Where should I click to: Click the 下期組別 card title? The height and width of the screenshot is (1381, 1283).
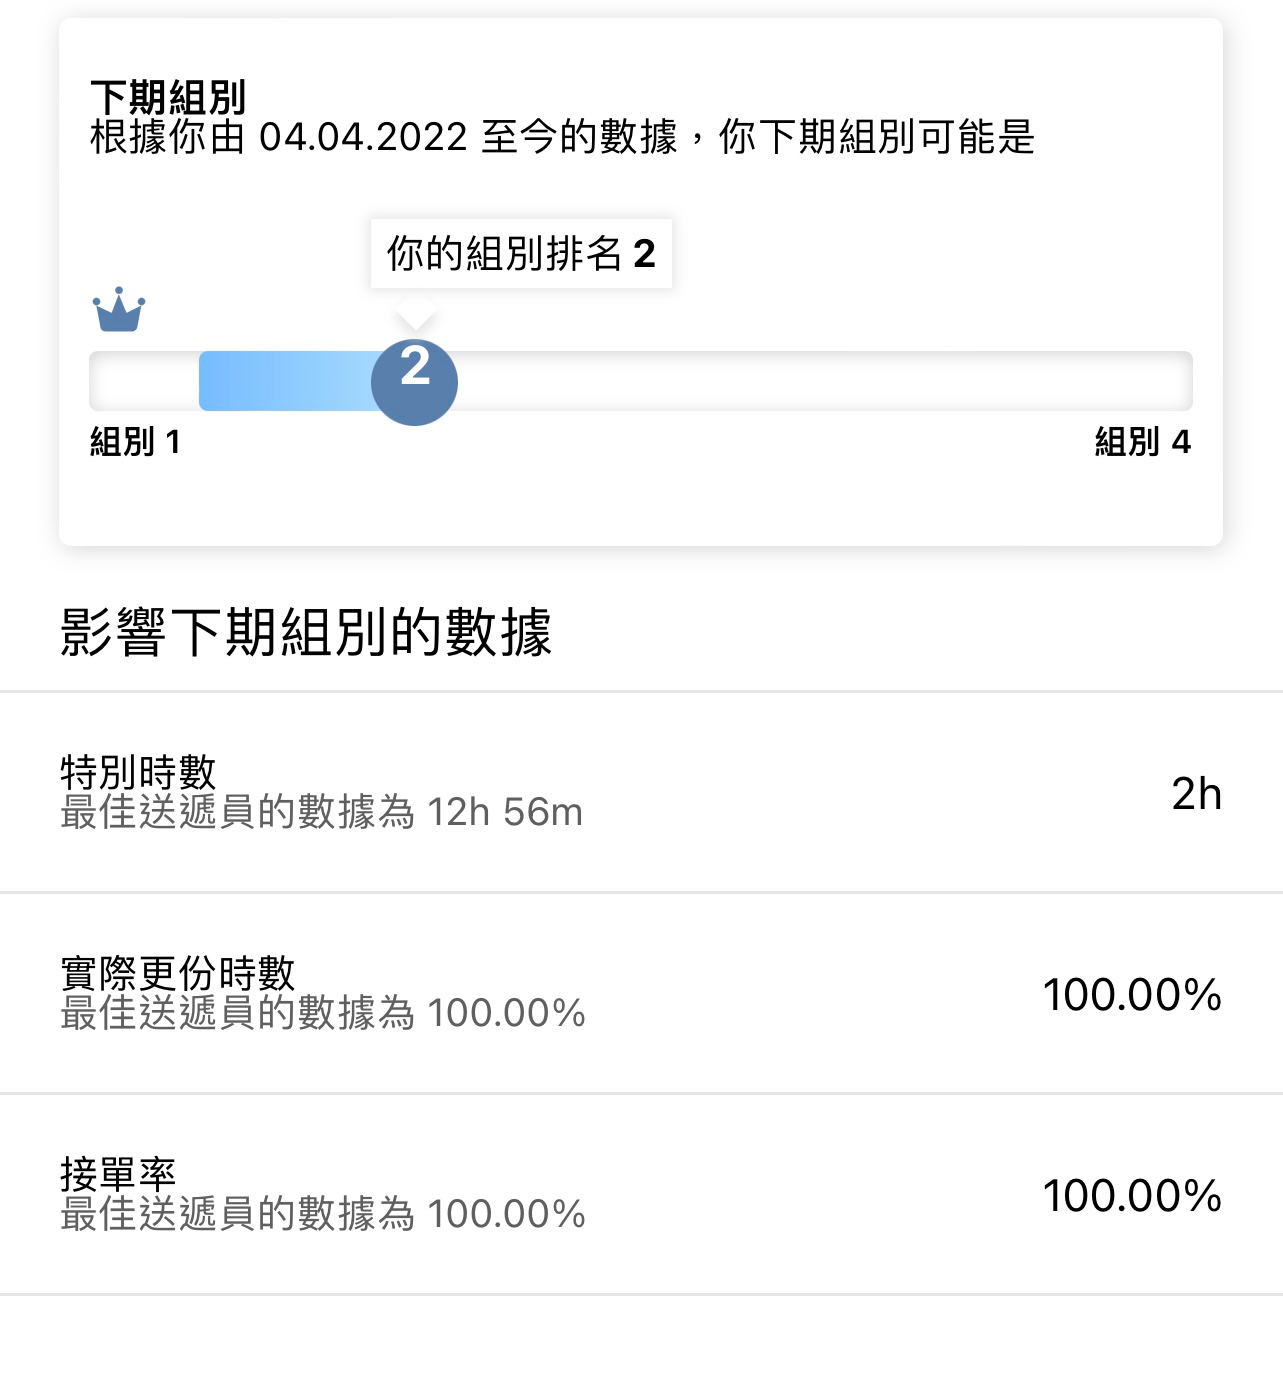tap(168, 97)
